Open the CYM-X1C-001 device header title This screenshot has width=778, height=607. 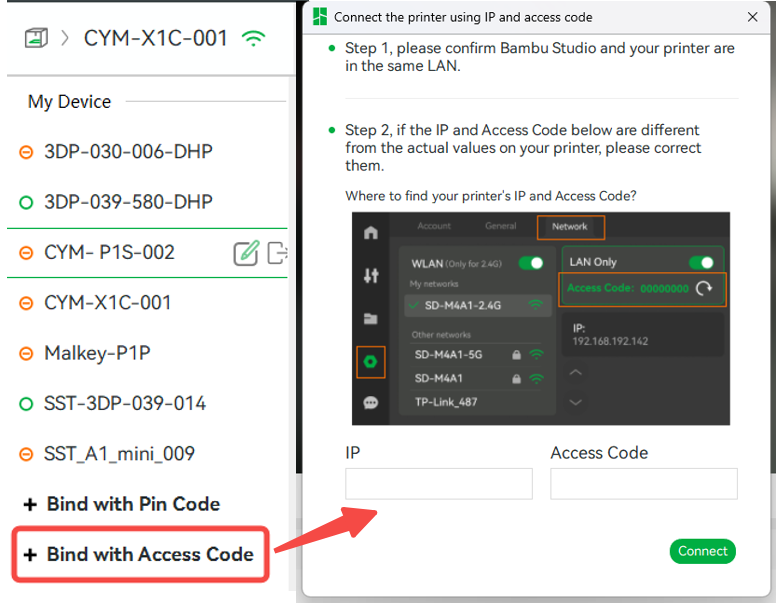tap(155, 38)
